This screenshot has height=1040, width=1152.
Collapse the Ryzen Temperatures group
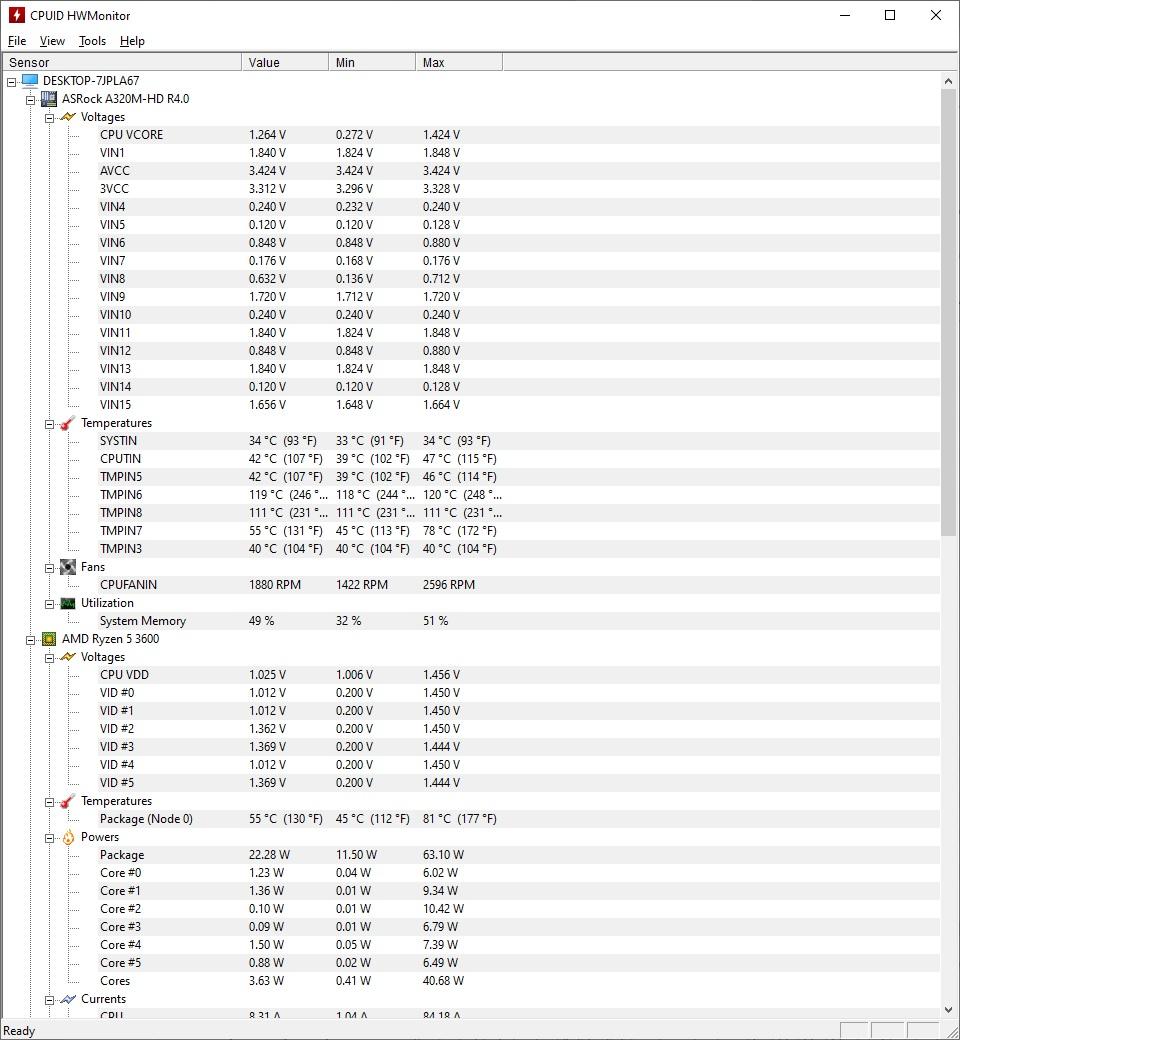[x=49, y=802]
